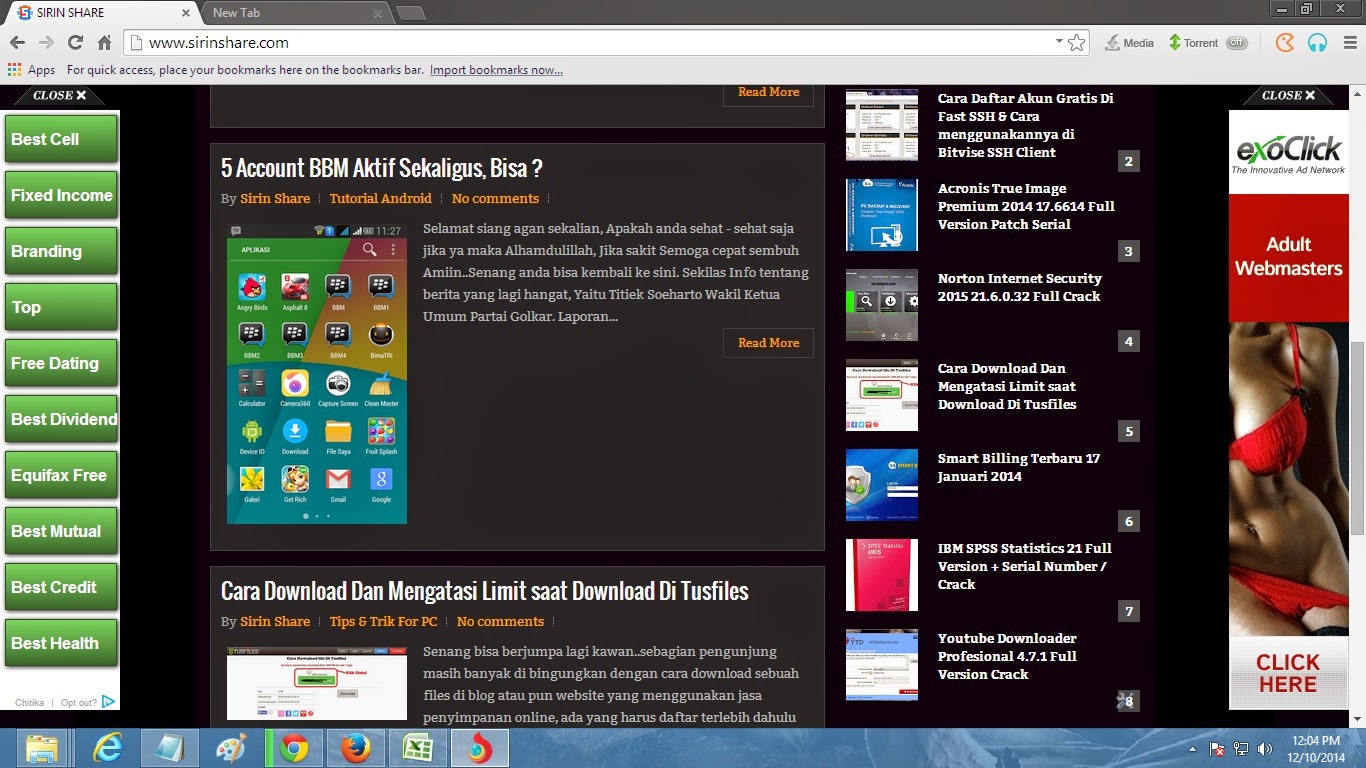Click the Best Health button
The image size is (1366, 768).
tap(61, 643)
